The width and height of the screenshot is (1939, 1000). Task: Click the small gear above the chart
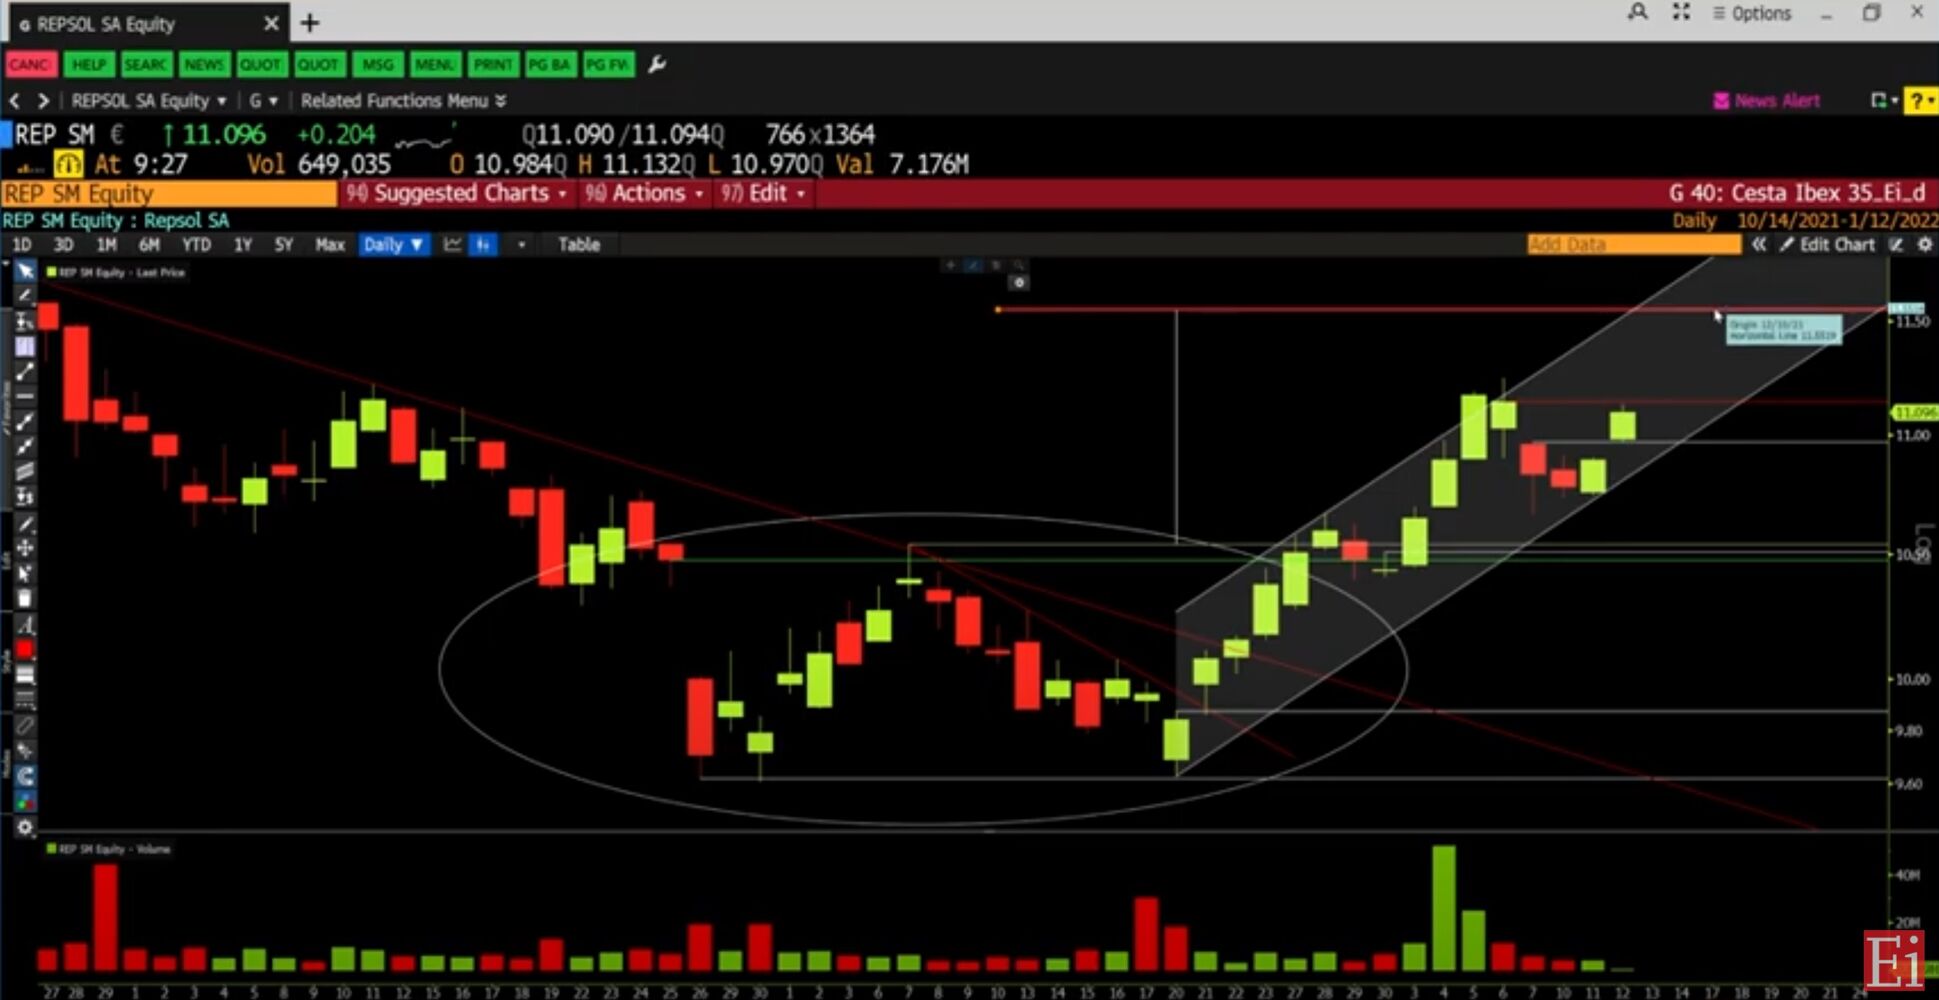pyautogui.click(x=1019, y=282)
